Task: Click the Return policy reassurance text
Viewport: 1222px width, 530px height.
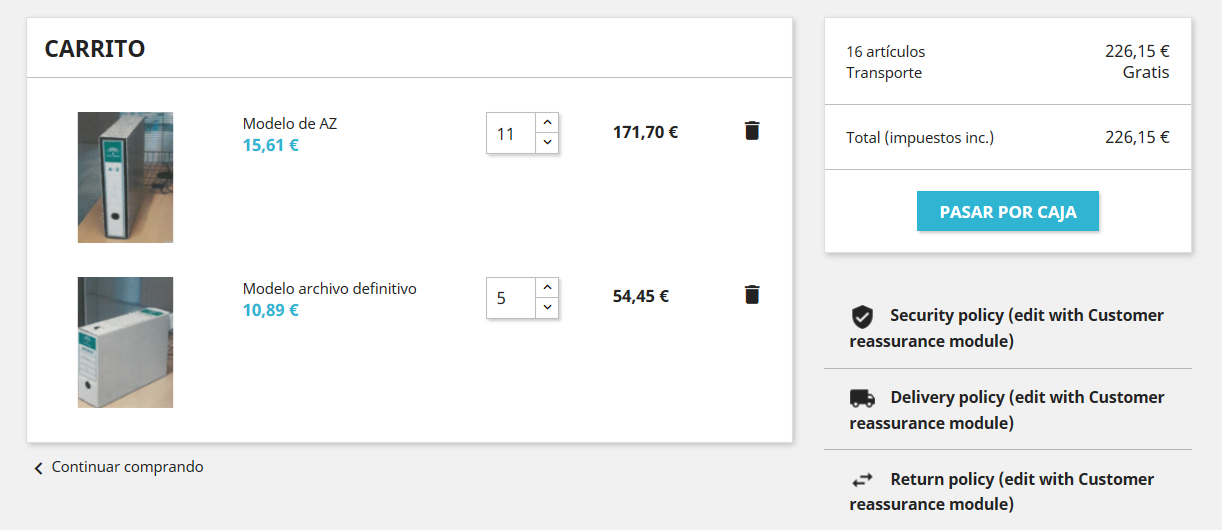Action: 1021,480
